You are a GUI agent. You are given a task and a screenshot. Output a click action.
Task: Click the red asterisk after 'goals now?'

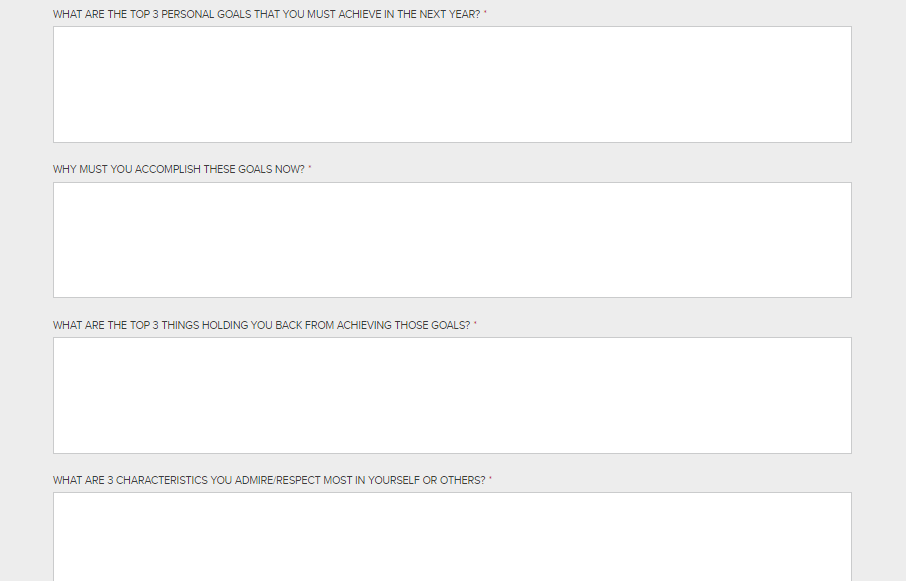[x=310, y=170]
